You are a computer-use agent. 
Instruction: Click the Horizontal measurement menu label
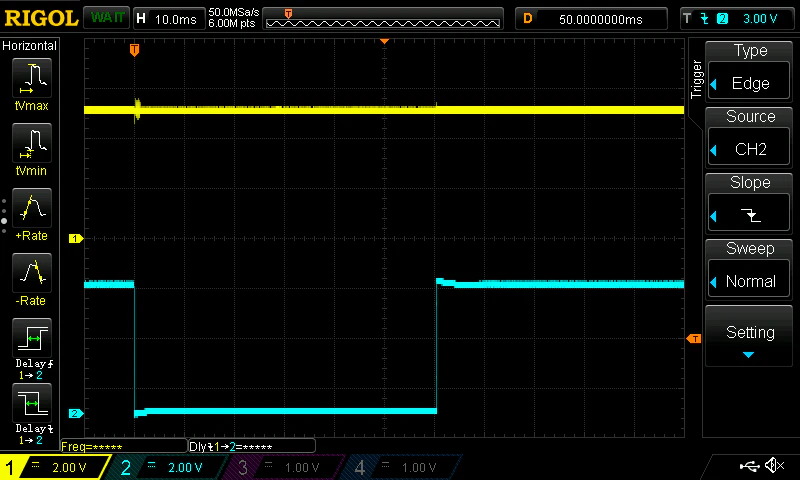[x=30, y=46]
